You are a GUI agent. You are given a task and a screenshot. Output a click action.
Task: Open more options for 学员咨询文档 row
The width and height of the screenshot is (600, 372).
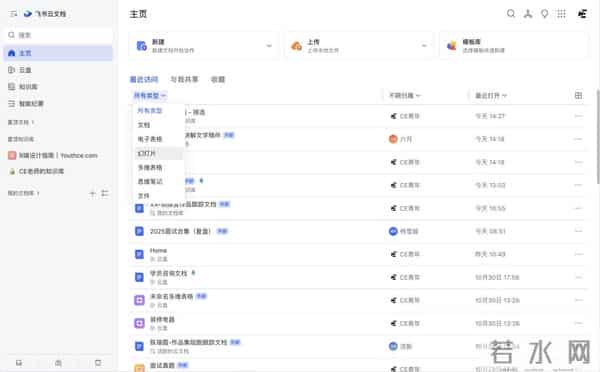click(x=579, y=277)
